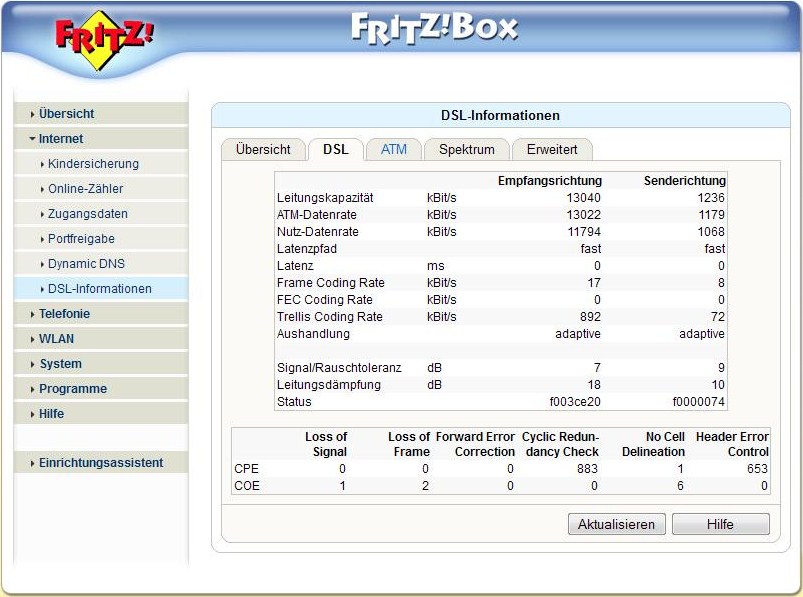Screen dimensions: 803x597
Task: Open the Spektrum tab
Action: 467,150
